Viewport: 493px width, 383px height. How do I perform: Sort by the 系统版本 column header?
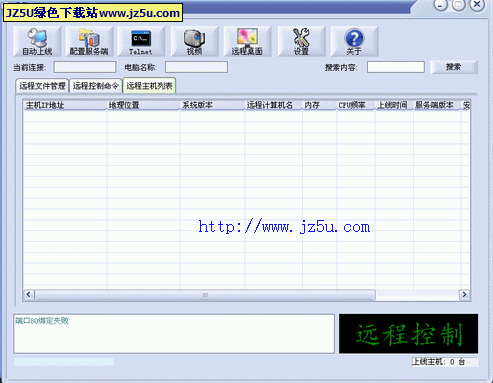212,105
